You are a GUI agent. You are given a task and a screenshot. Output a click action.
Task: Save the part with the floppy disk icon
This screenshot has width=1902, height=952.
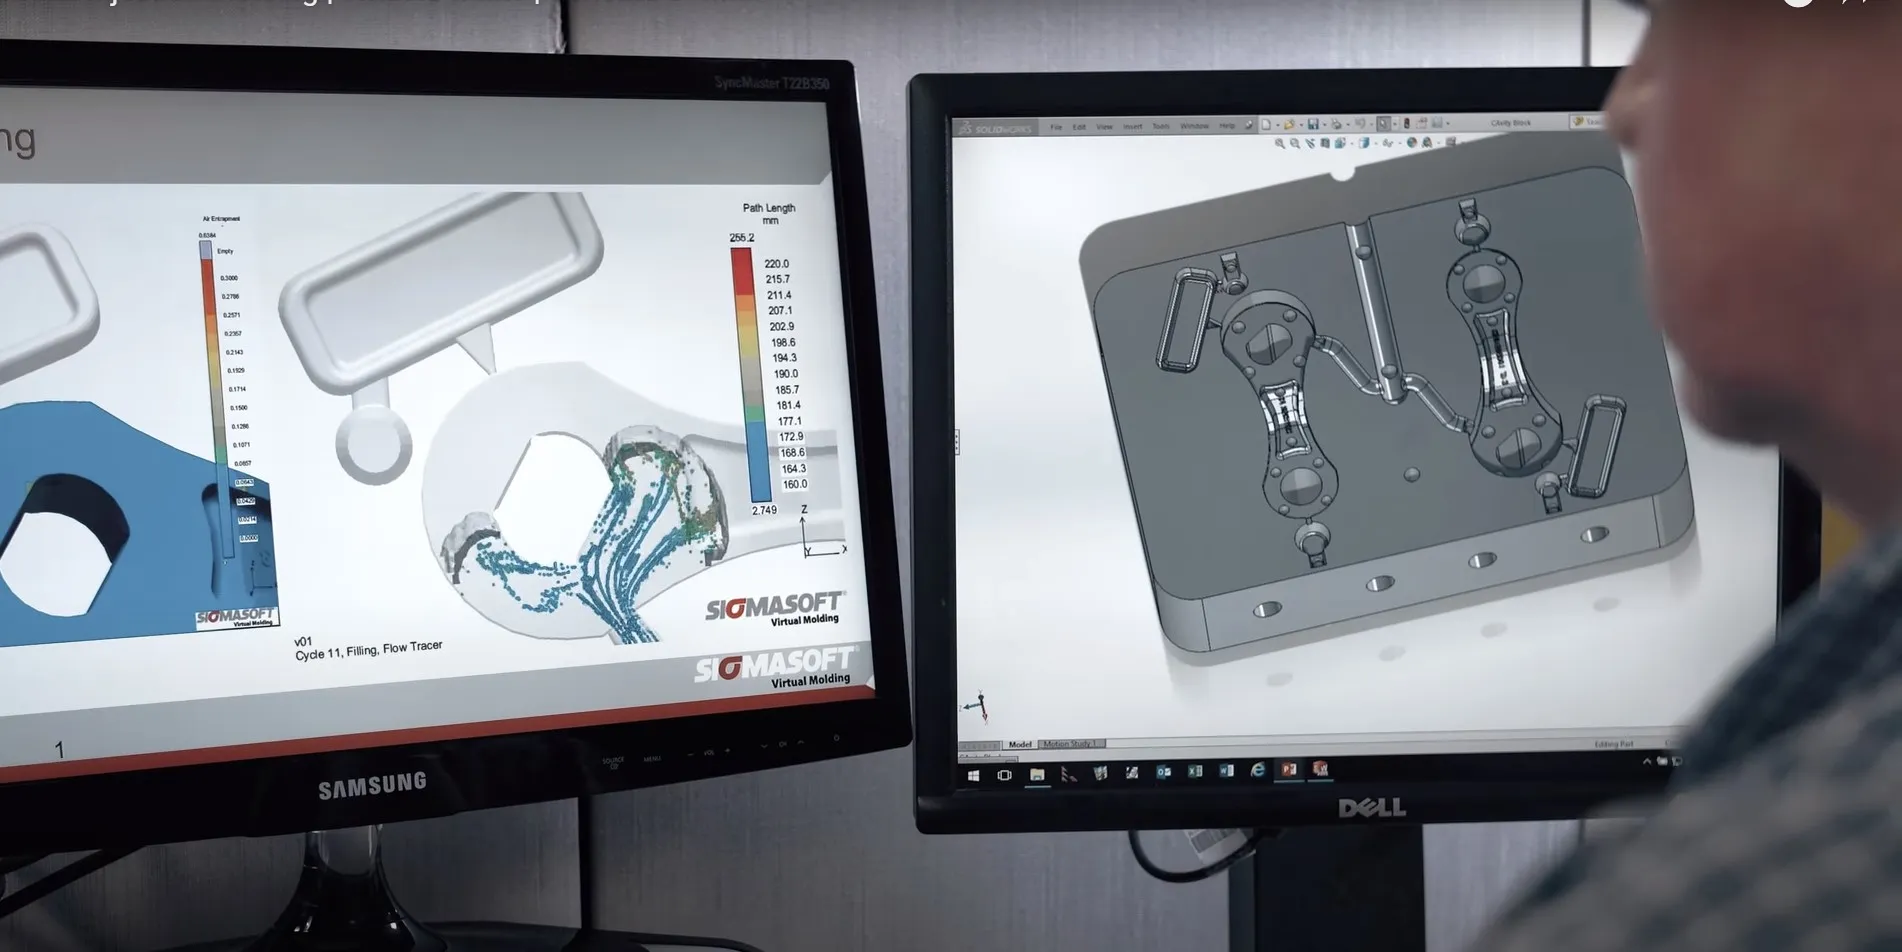(x=1313, y=125)
